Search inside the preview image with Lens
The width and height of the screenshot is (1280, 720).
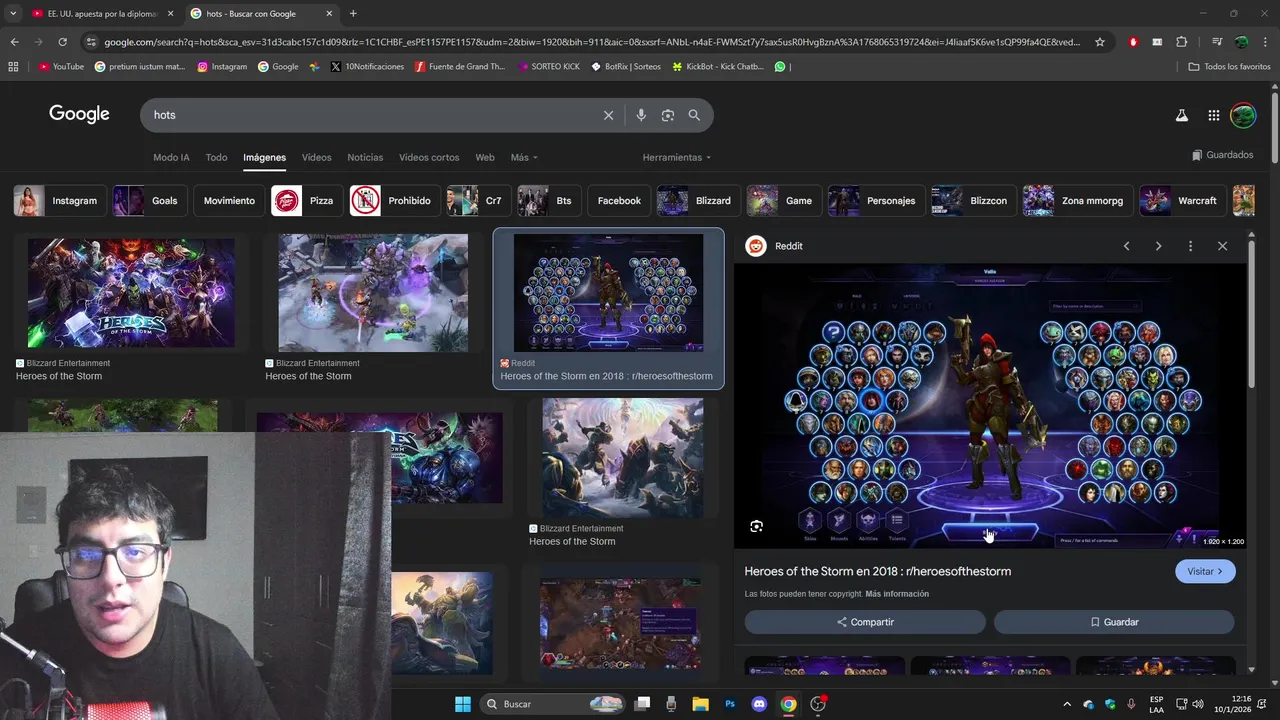pos(757,526)
